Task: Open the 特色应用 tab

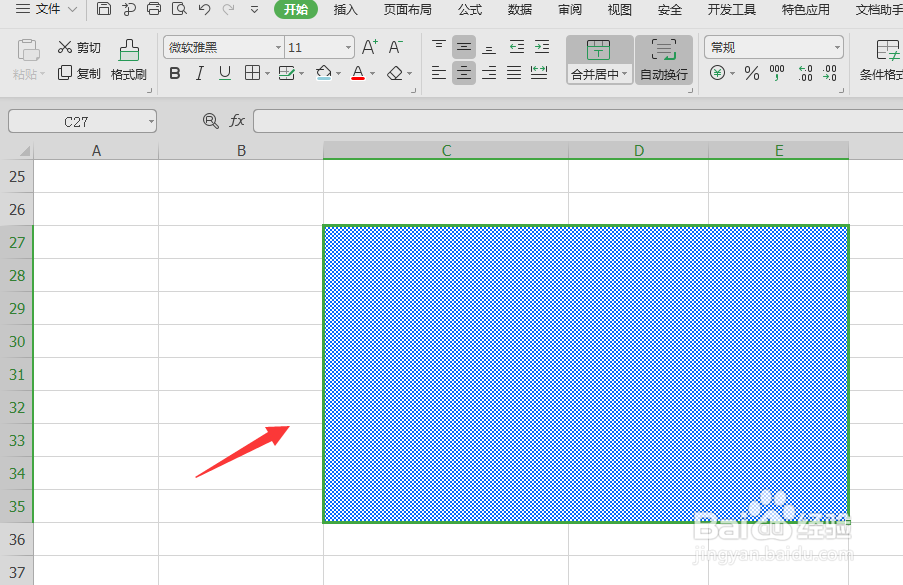Action: pos(805,10)
